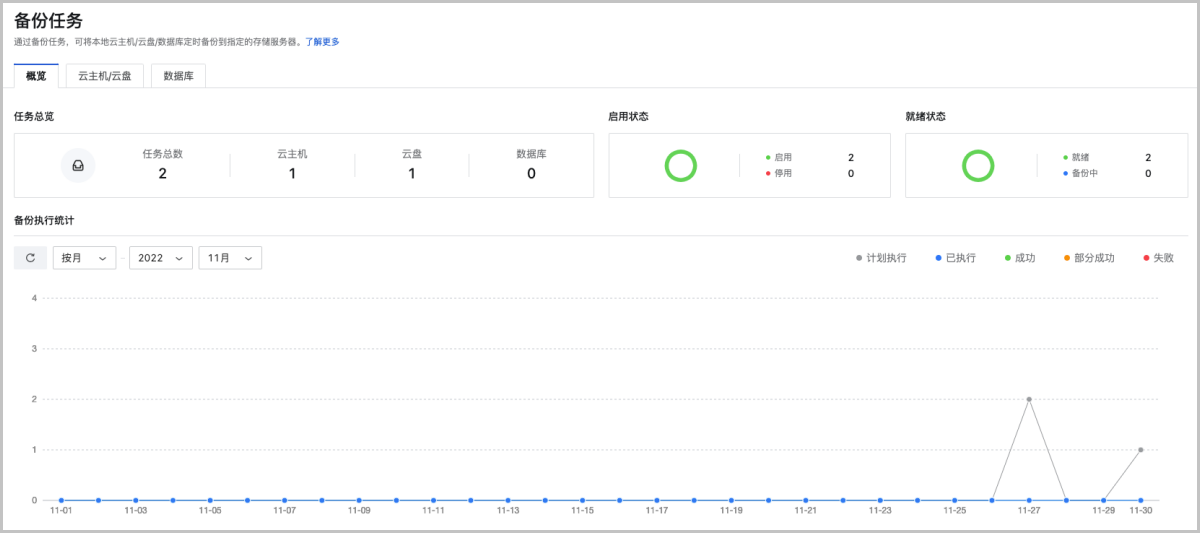Switch to the 云主机/云盘 tab
The image size is (1200, 533).
click(105, 76)
